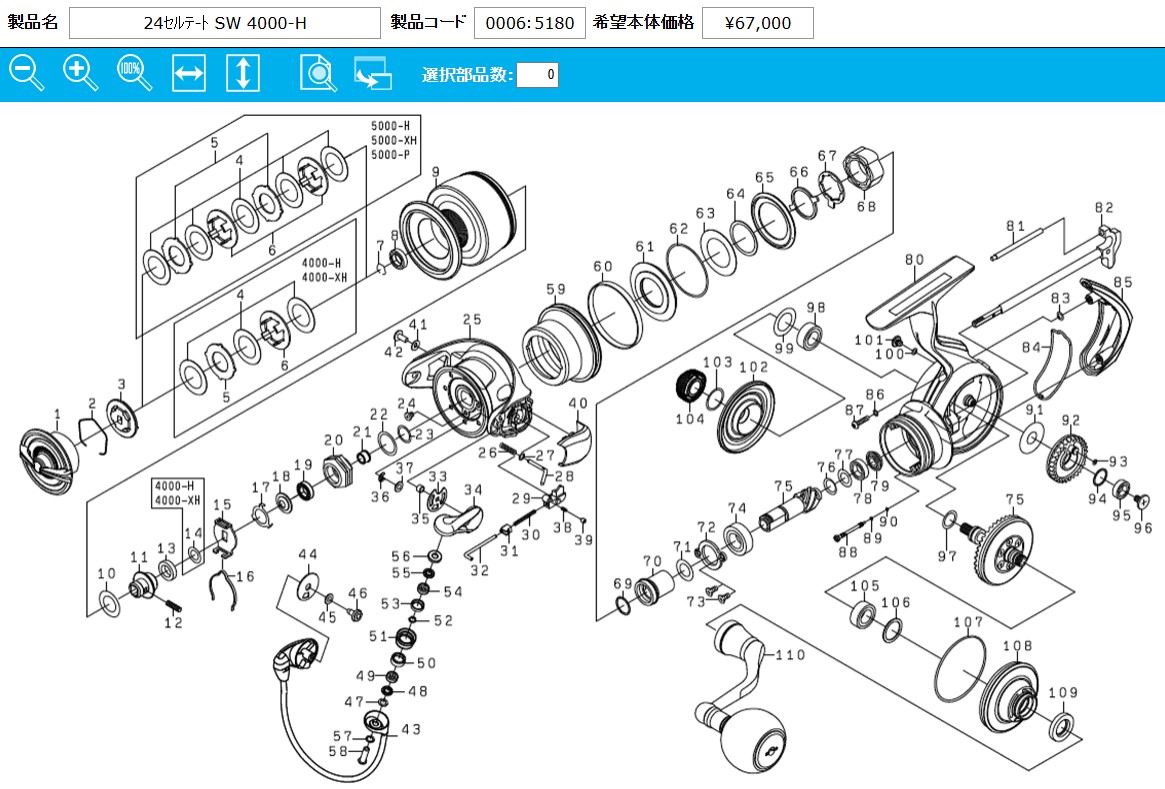Click the zoom out magnifier icon
This screenshot has height=789, width=1165.
pyautogui.click(x=26, y=74)
